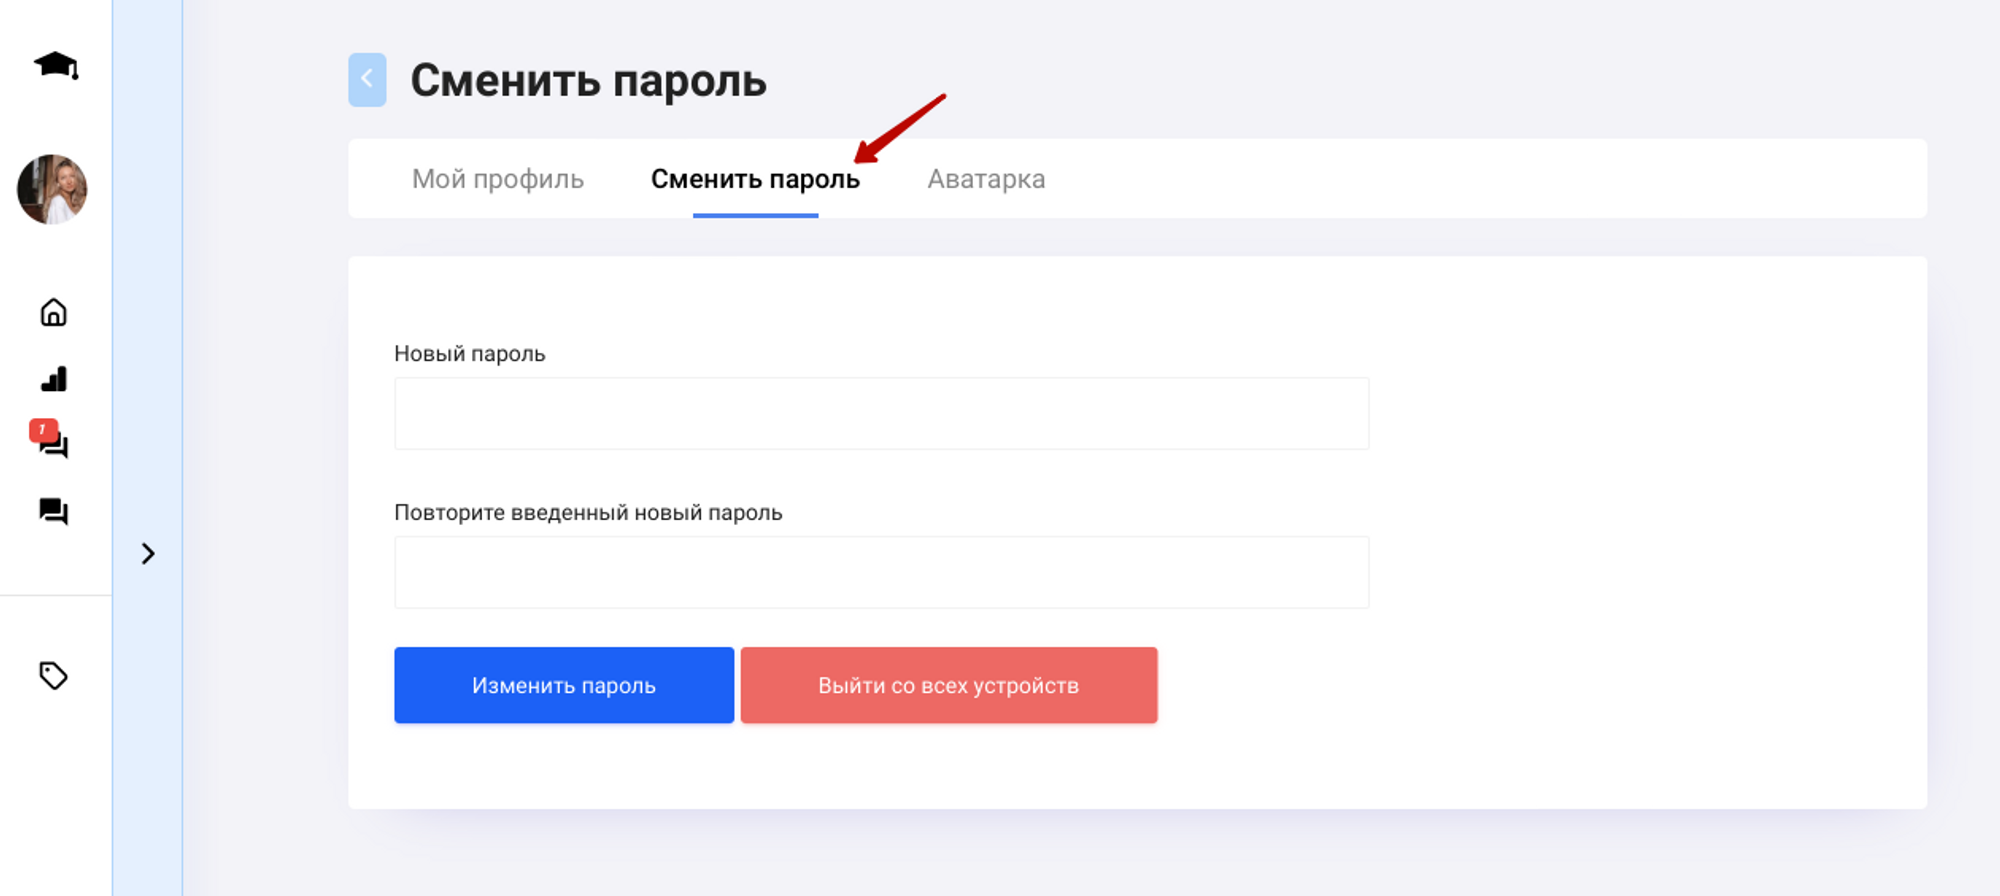Open the chat icon without a badge
Screen dimensions: 2000x896
54,512
